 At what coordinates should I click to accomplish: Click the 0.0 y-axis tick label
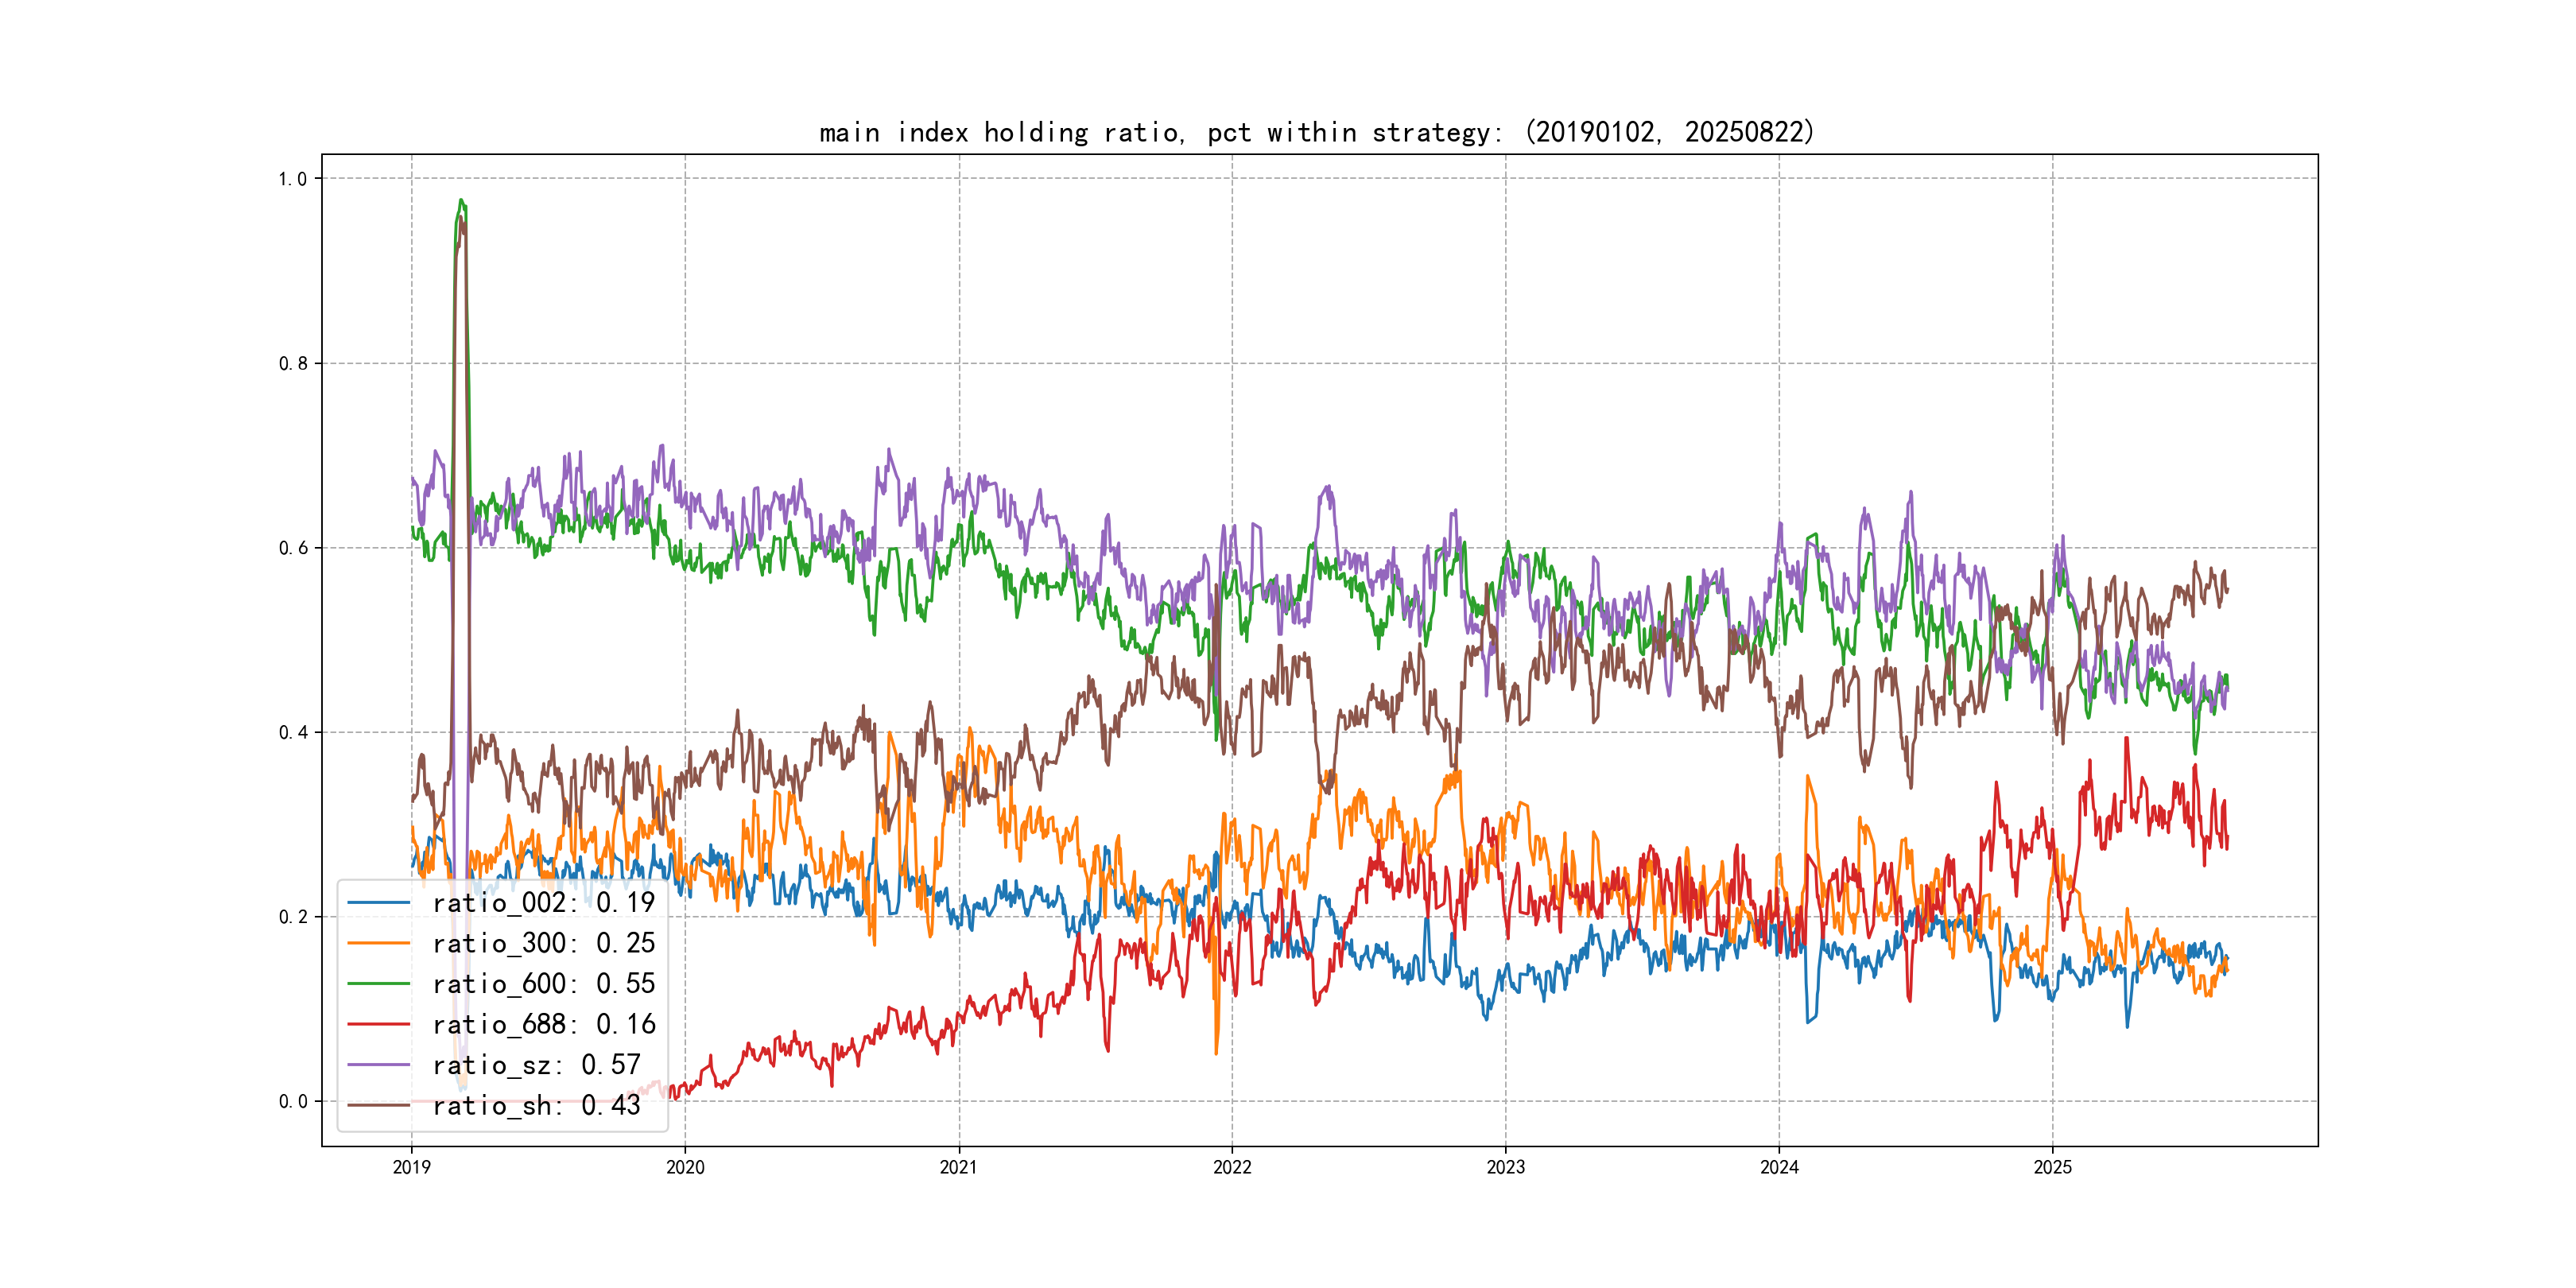292,1101
